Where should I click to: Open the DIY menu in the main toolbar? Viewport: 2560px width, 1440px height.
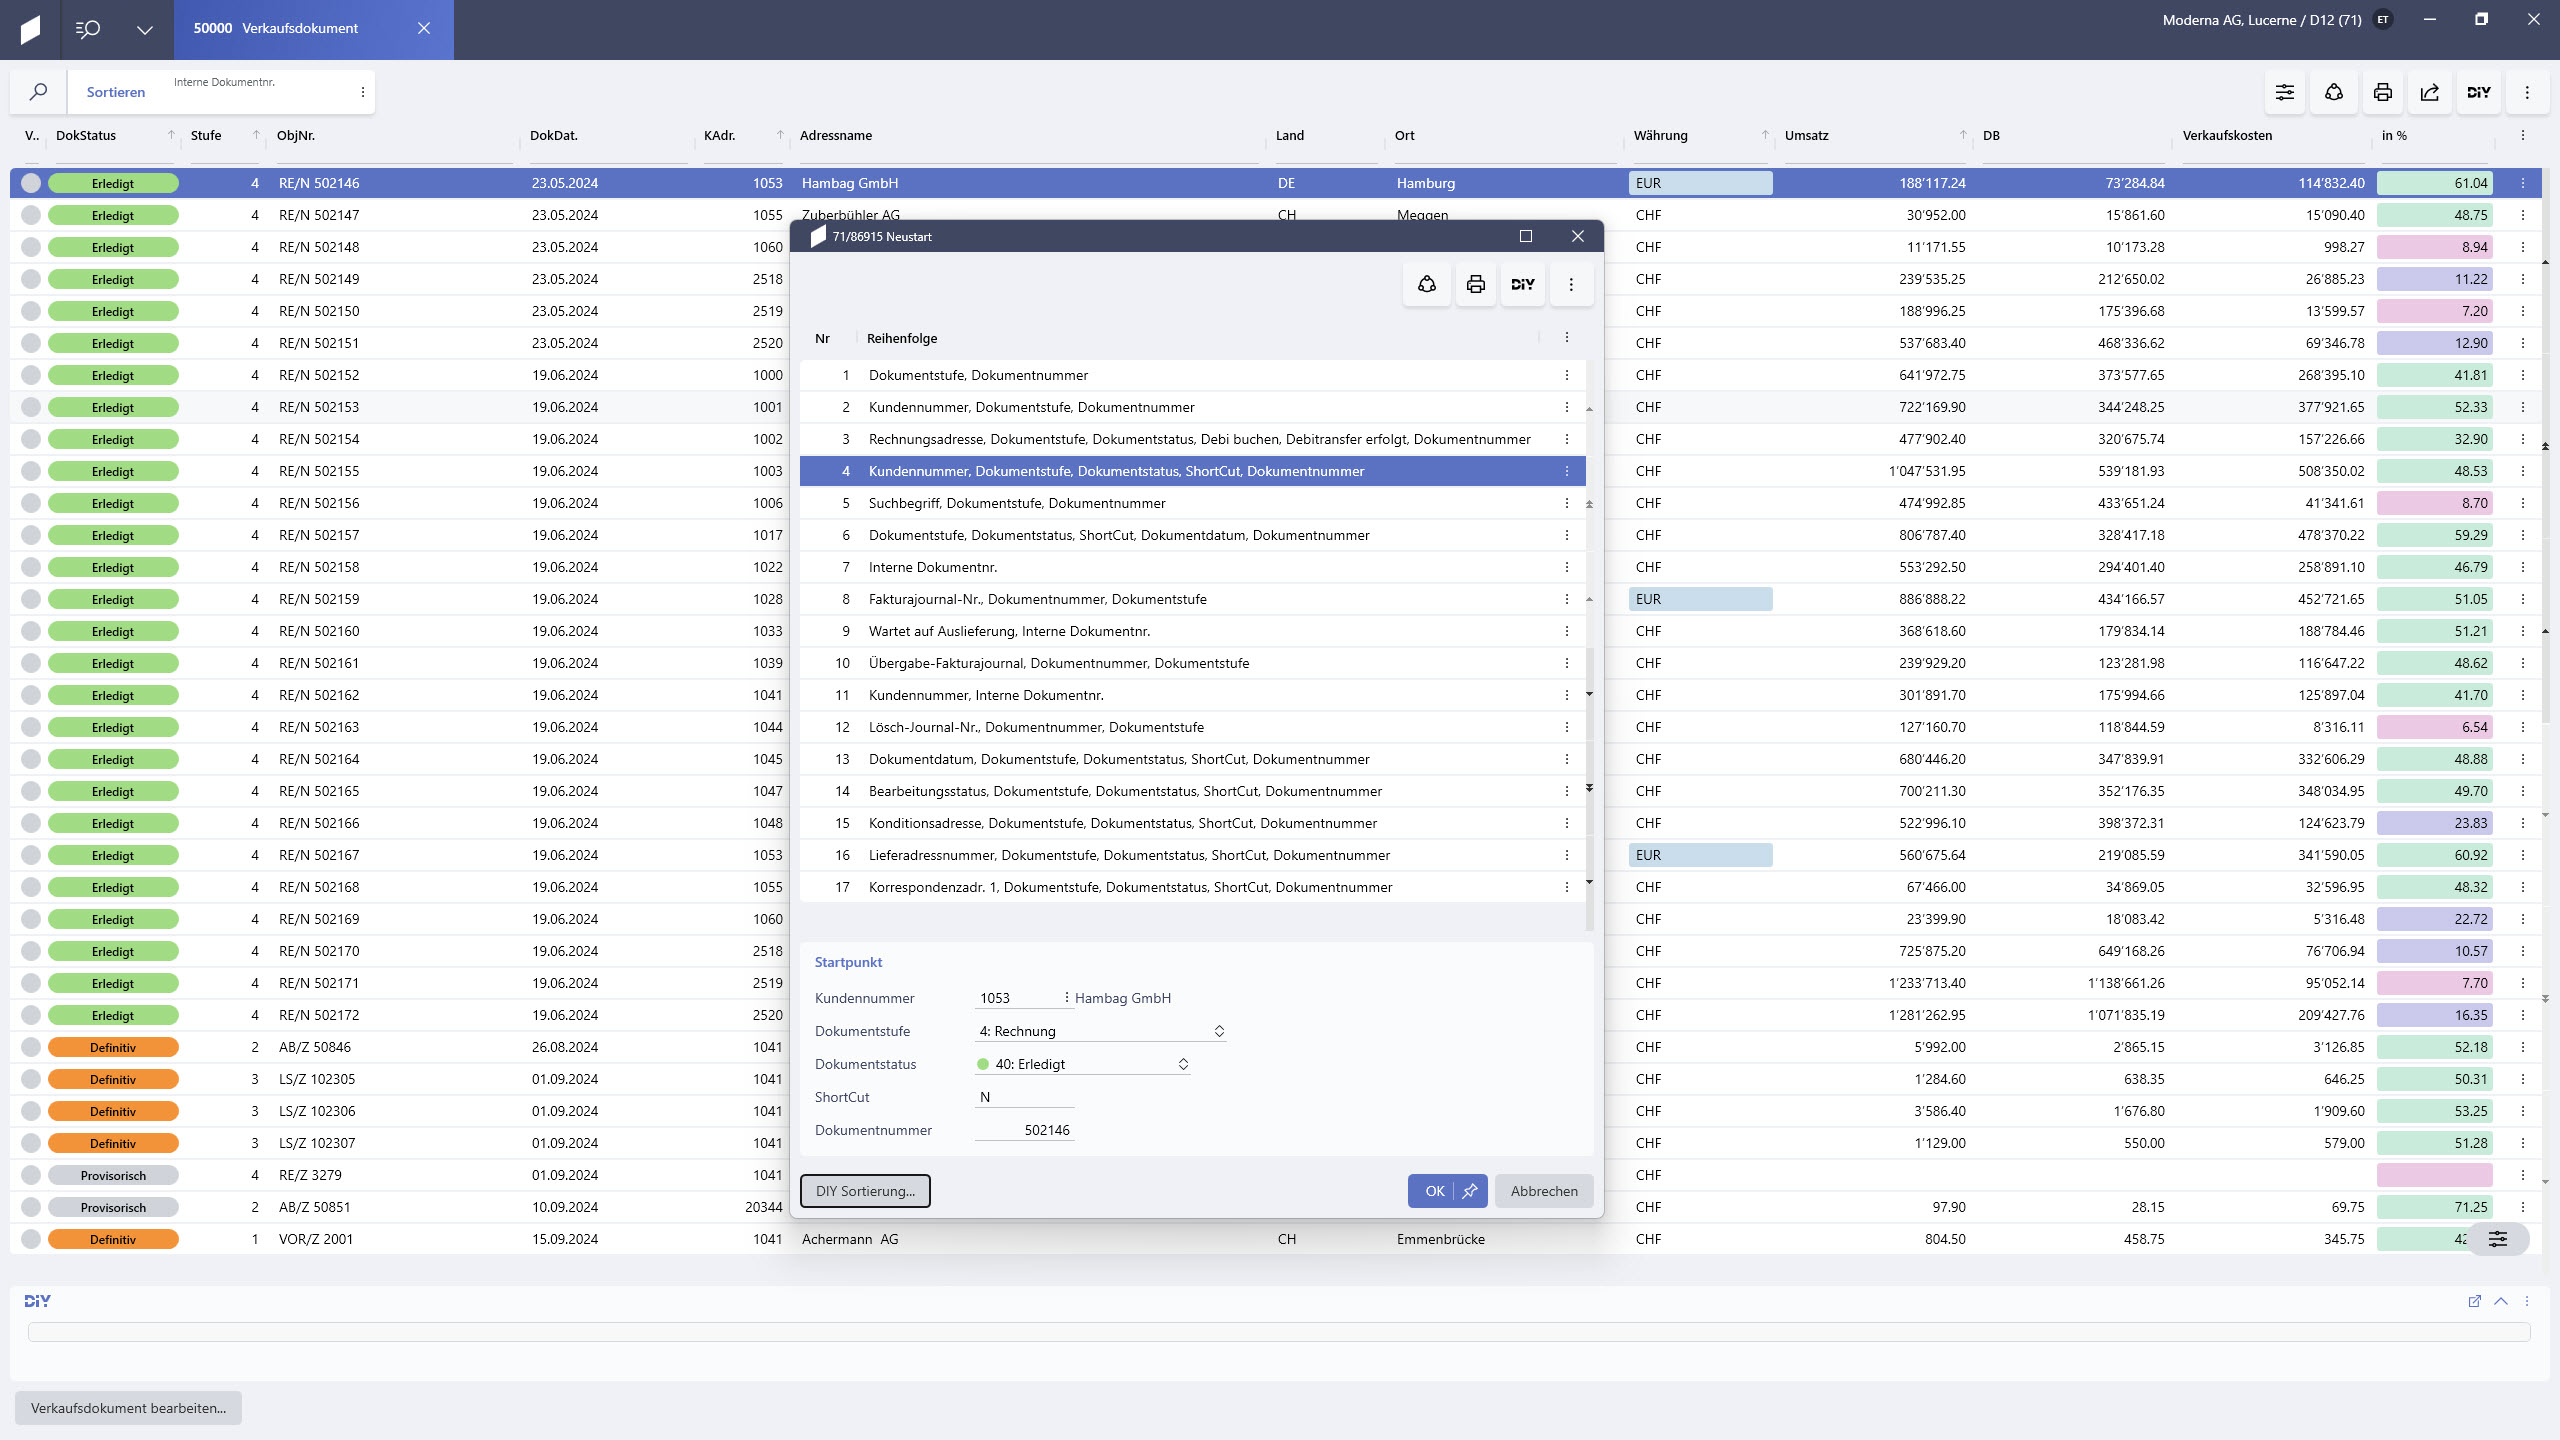click(2479, 92)
